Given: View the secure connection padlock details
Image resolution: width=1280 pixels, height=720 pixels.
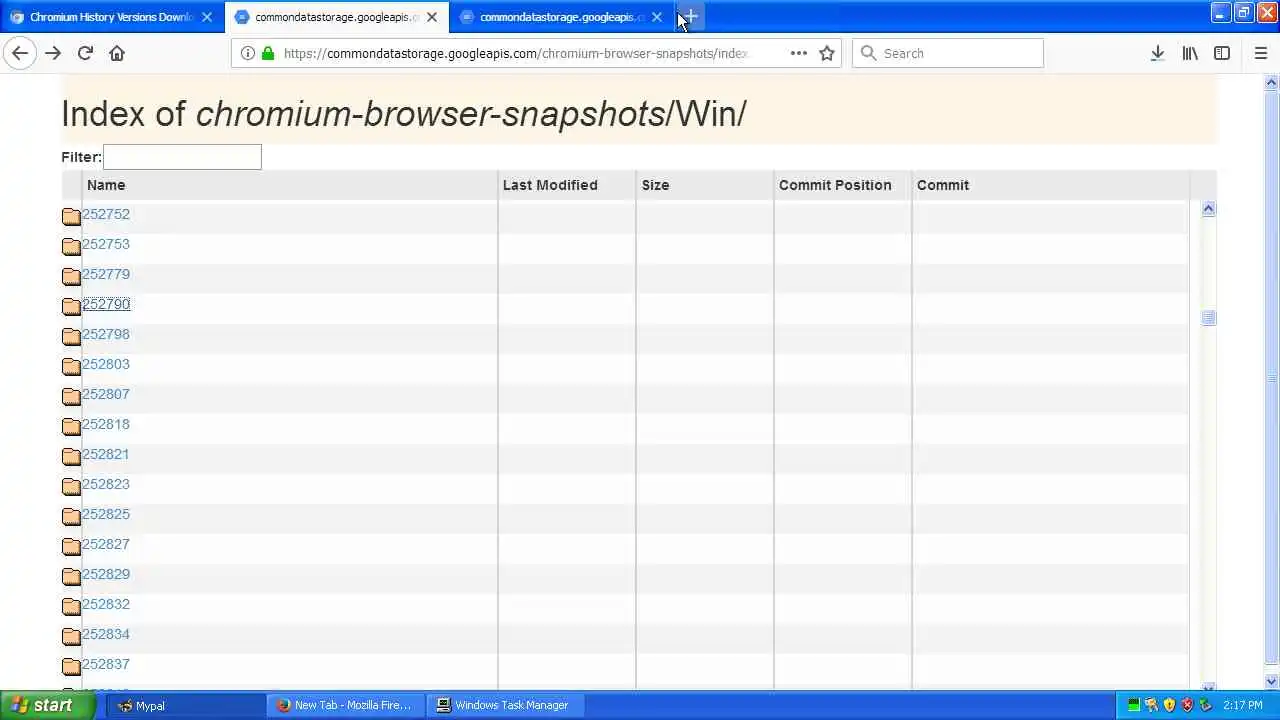Looking at the screenshot, I should pos(268,53).
